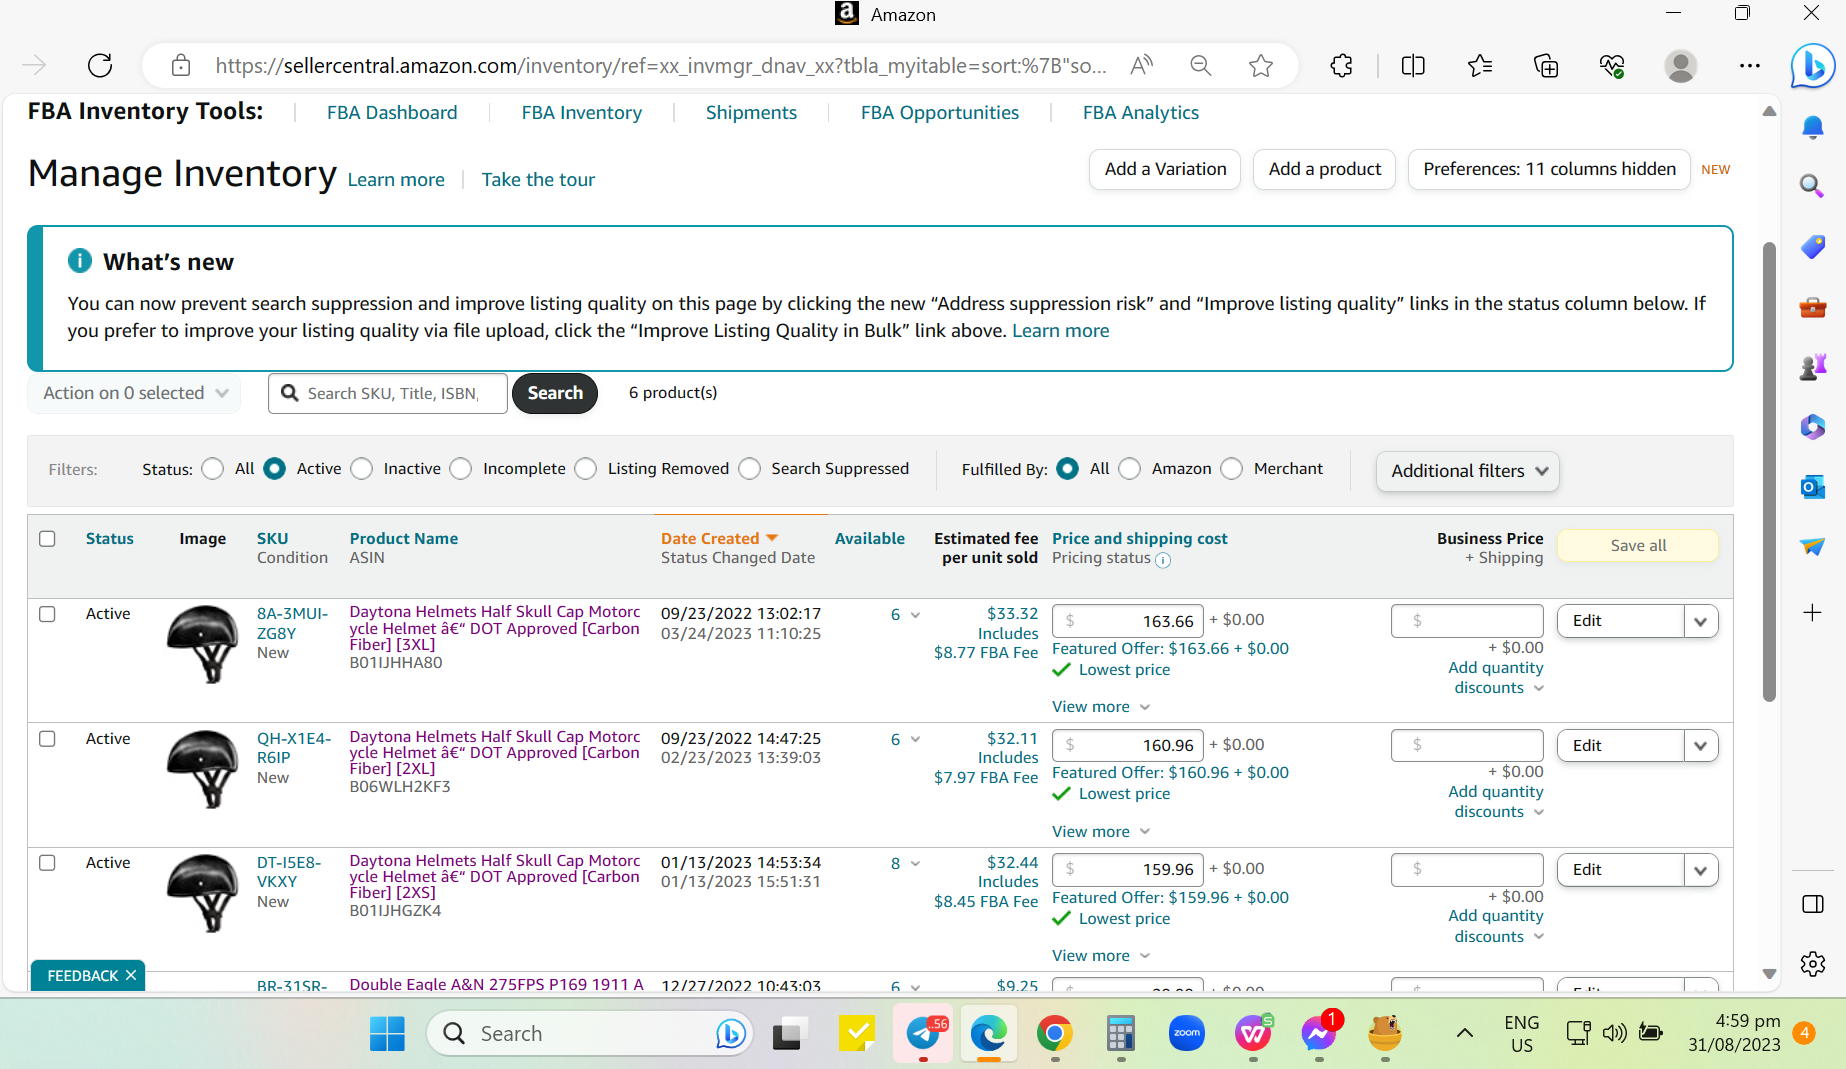Refresh the Seller Central page
Screen dimensions: 1846x1069
point(100,66)
